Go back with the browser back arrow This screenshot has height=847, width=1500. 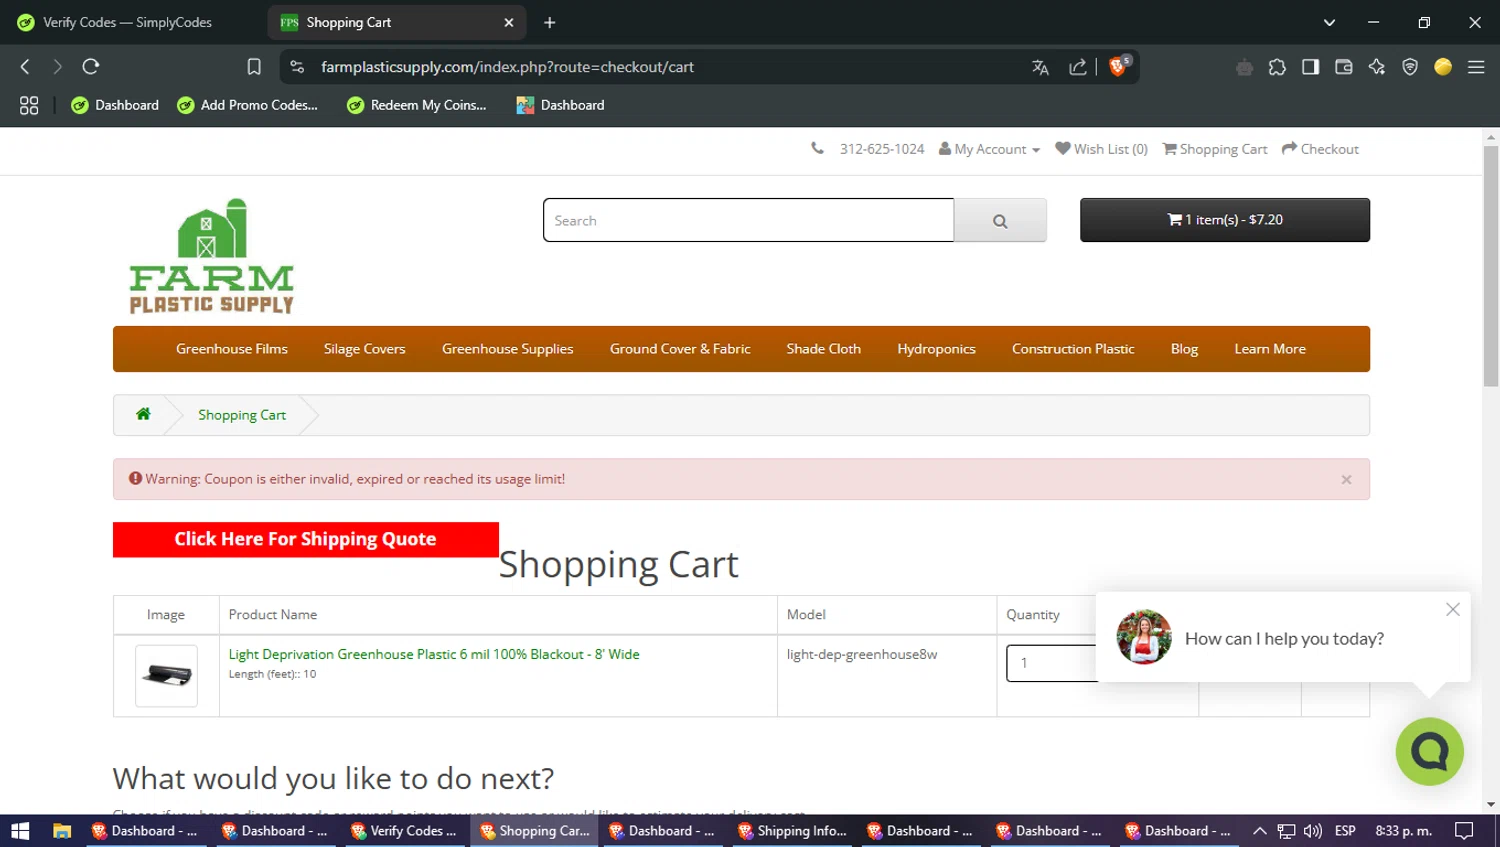25,67
